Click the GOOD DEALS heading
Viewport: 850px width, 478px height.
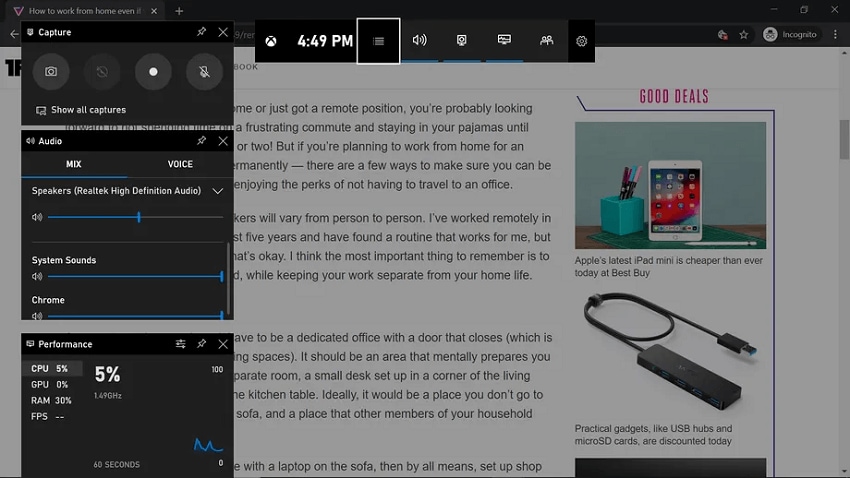(674, 96)
